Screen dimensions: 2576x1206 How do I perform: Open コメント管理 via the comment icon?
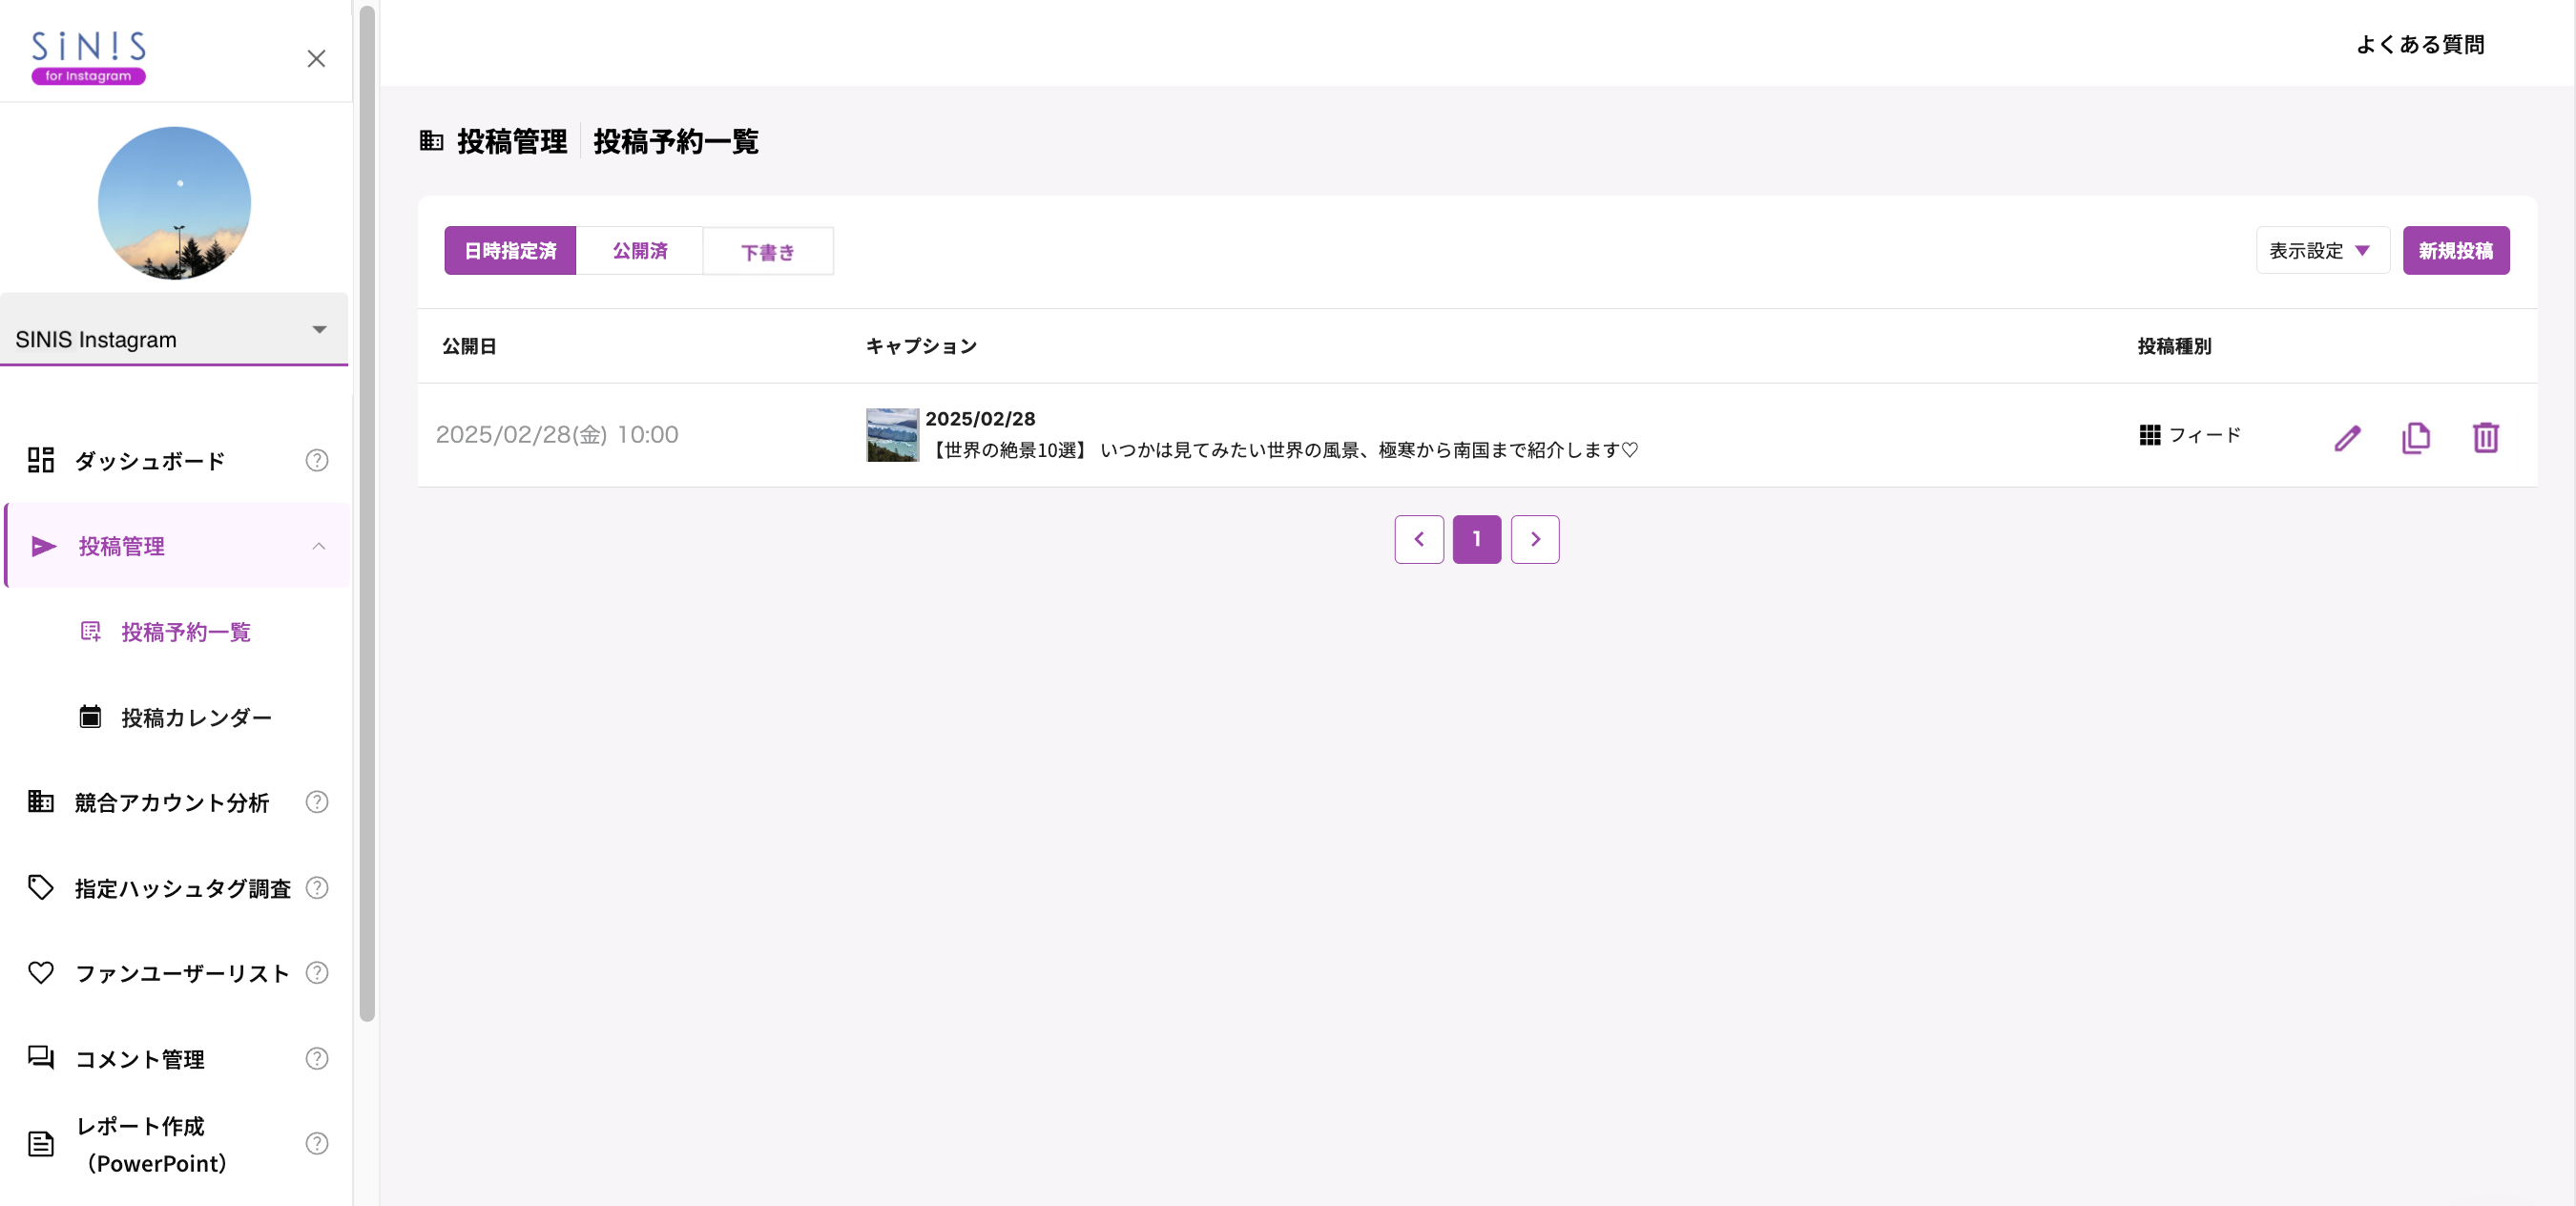tap(40, 1059)
